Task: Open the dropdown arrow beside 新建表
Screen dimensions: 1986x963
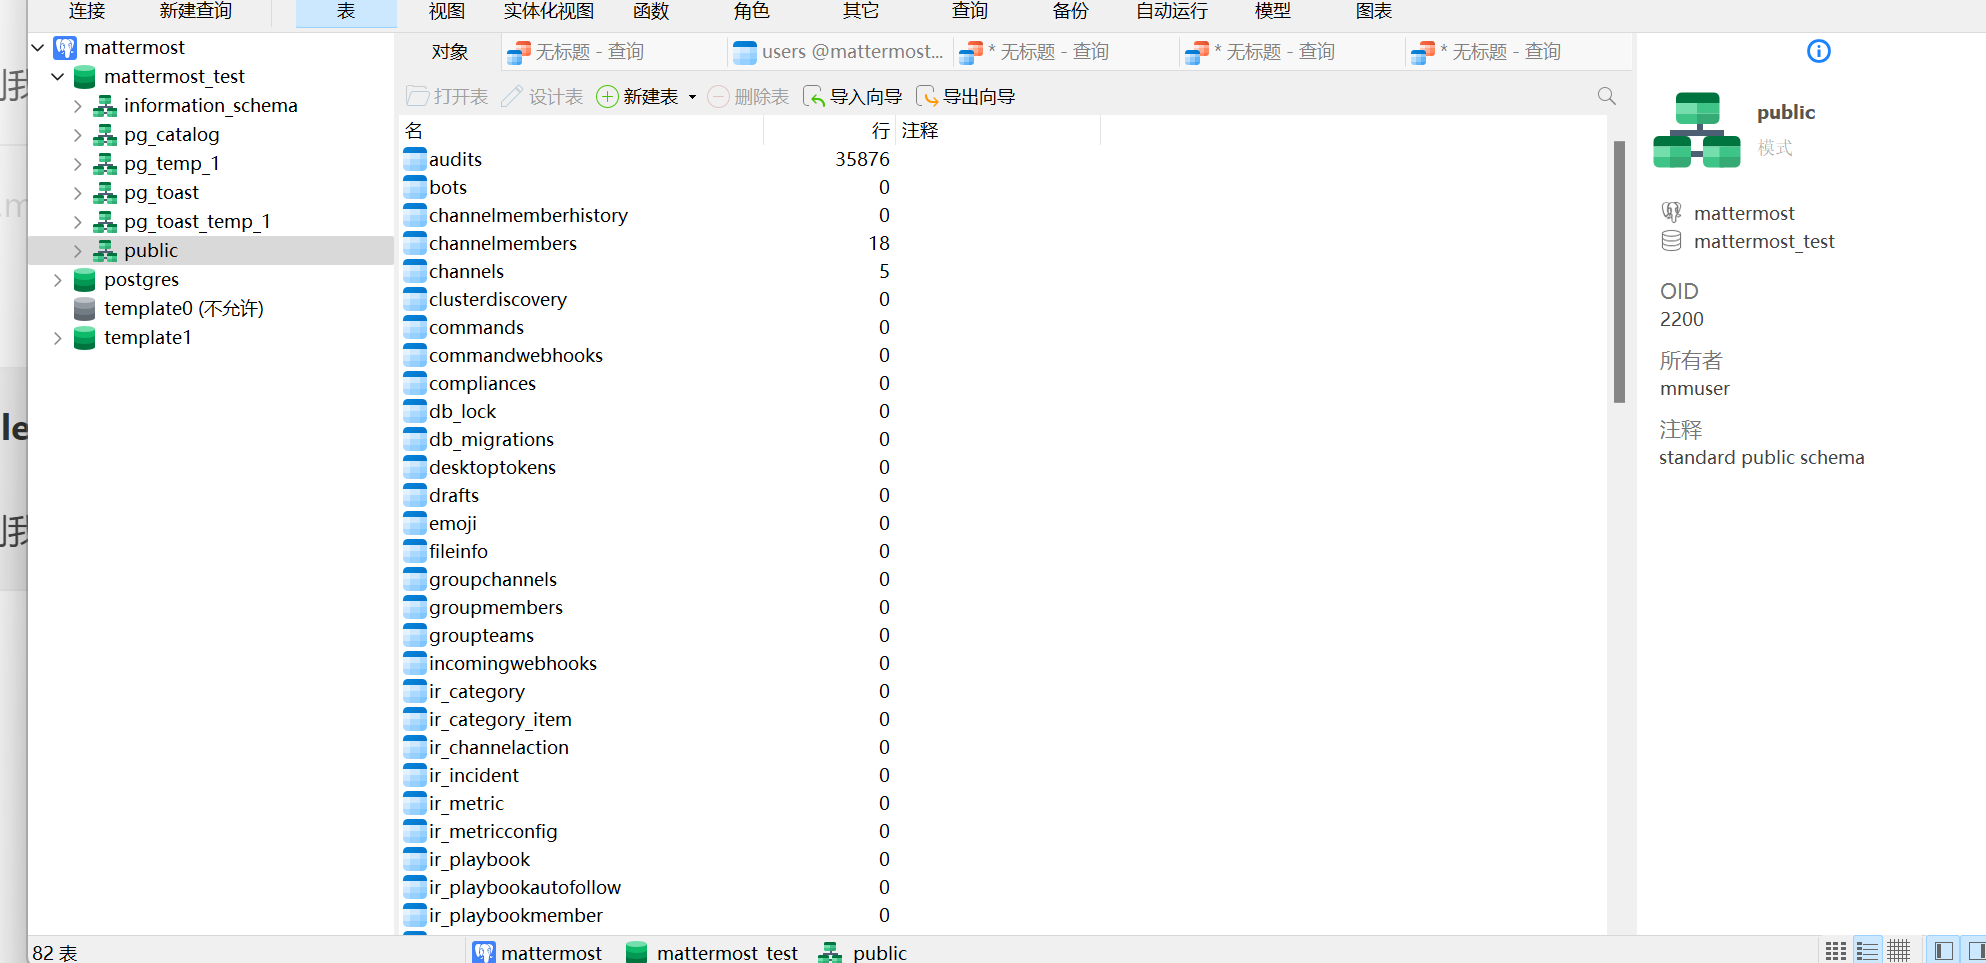Action: [692, 97]
